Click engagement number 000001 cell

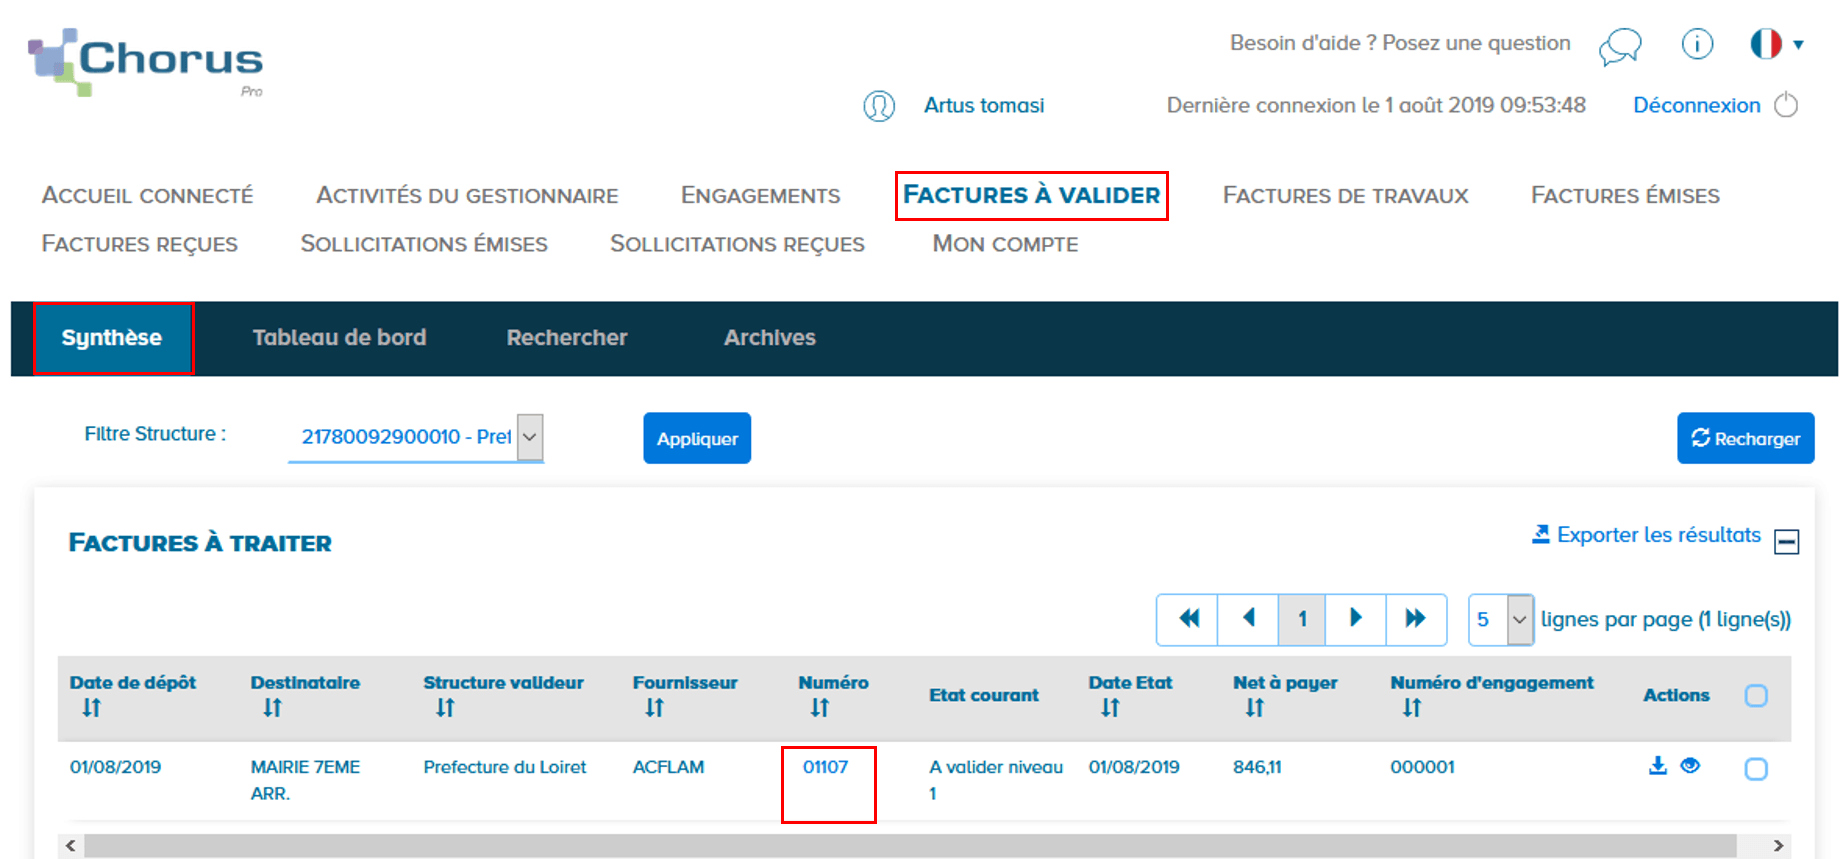click(1422, 767)
